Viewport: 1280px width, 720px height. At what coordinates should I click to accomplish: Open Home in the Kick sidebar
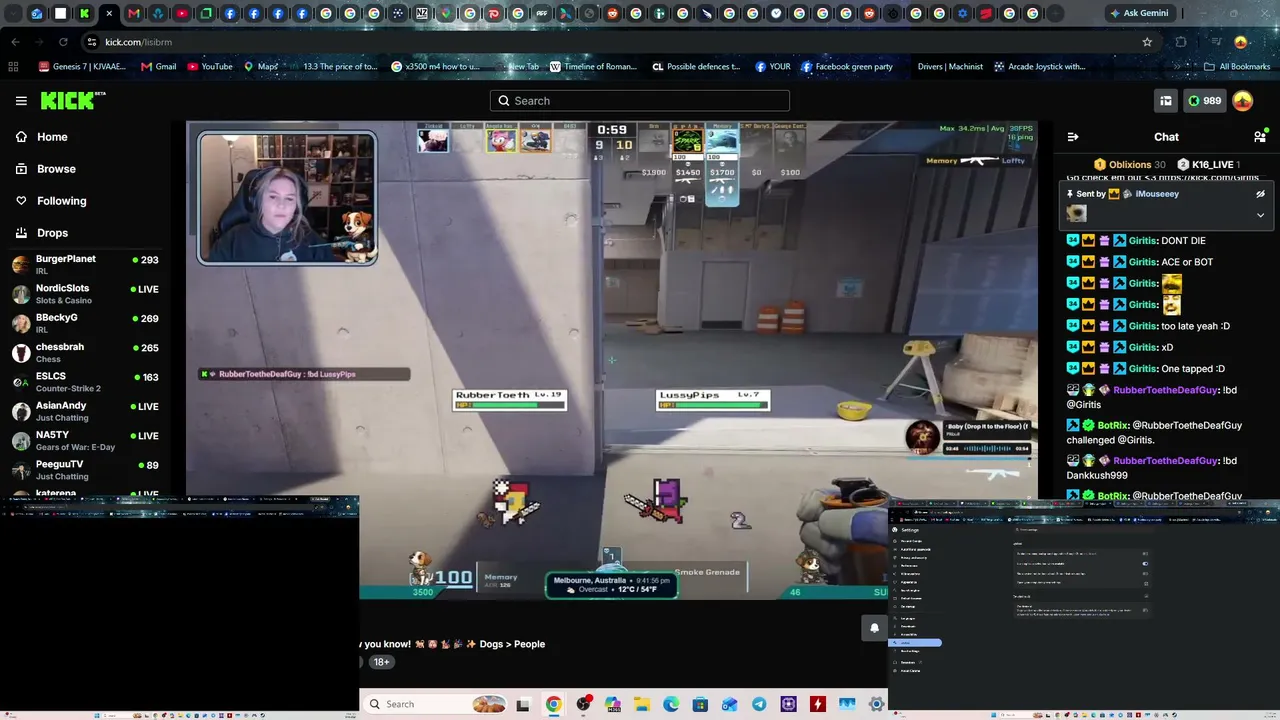click(52, 137)
